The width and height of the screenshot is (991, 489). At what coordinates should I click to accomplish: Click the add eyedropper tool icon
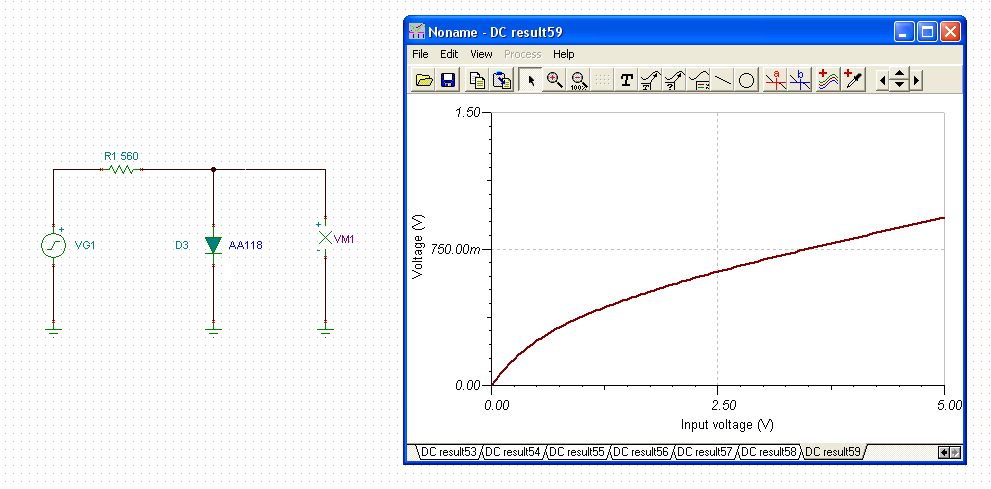coord(853,80)
